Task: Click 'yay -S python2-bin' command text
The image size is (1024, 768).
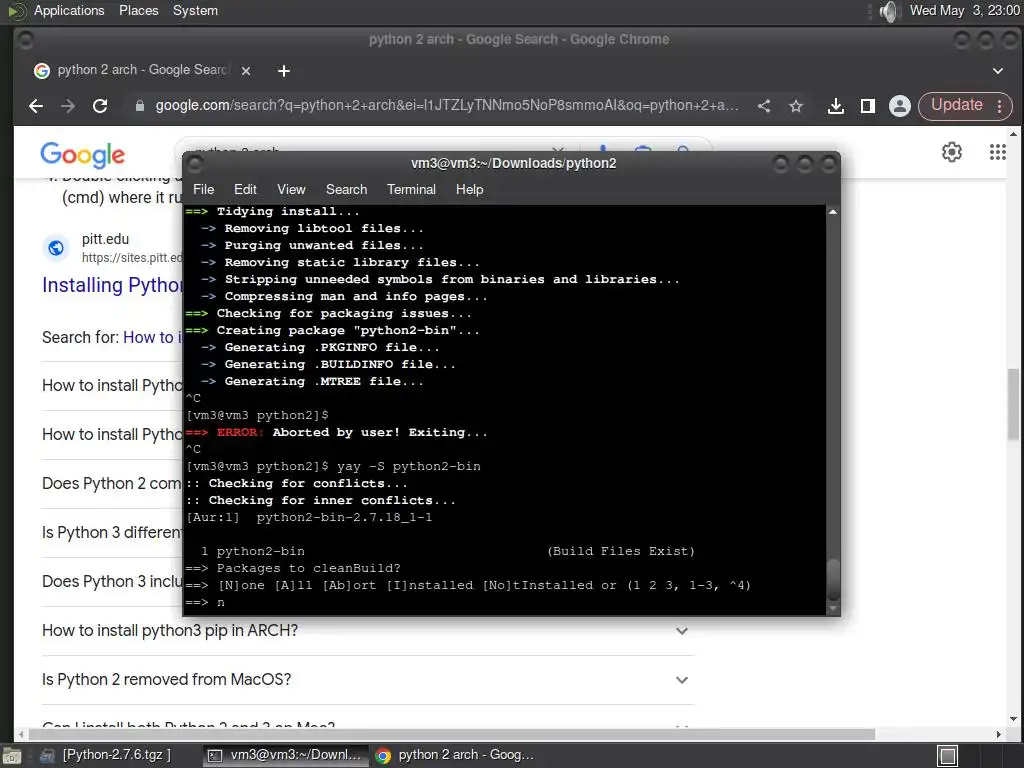Action: click(x=409, y=466)
